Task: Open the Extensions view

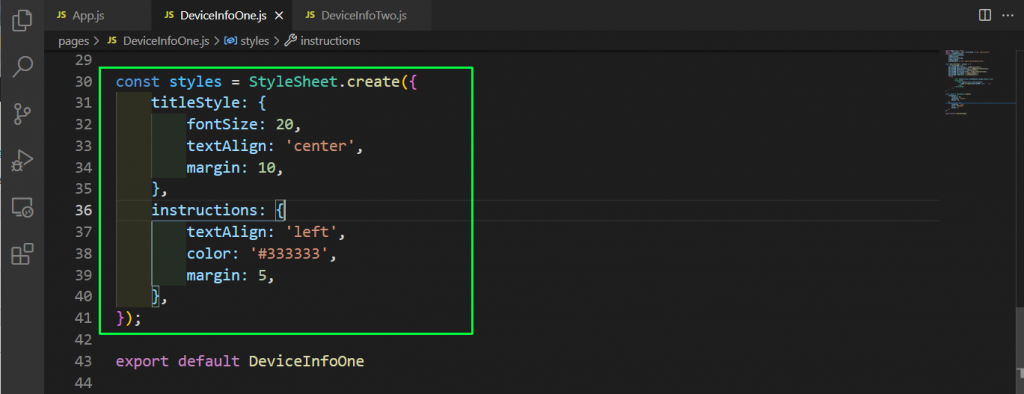Action: 22,254
